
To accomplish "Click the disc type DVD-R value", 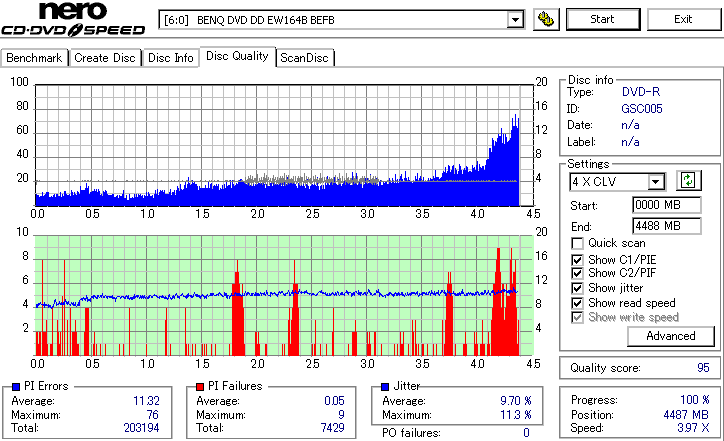I will click(641, 92).
